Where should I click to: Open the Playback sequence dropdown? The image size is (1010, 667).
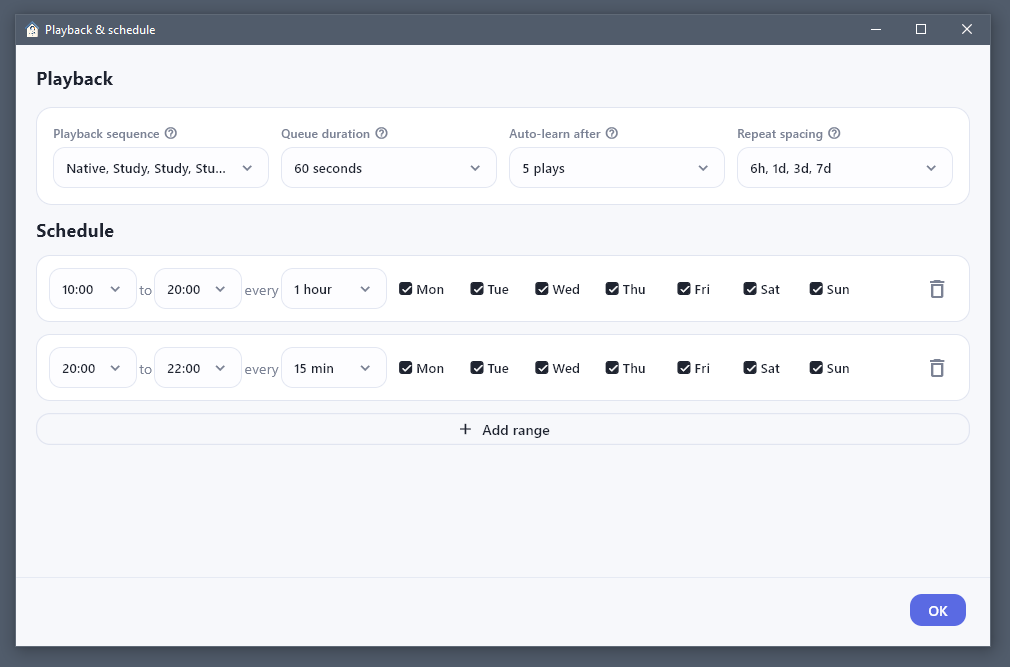pyautogui.click(x=161, y=168)
